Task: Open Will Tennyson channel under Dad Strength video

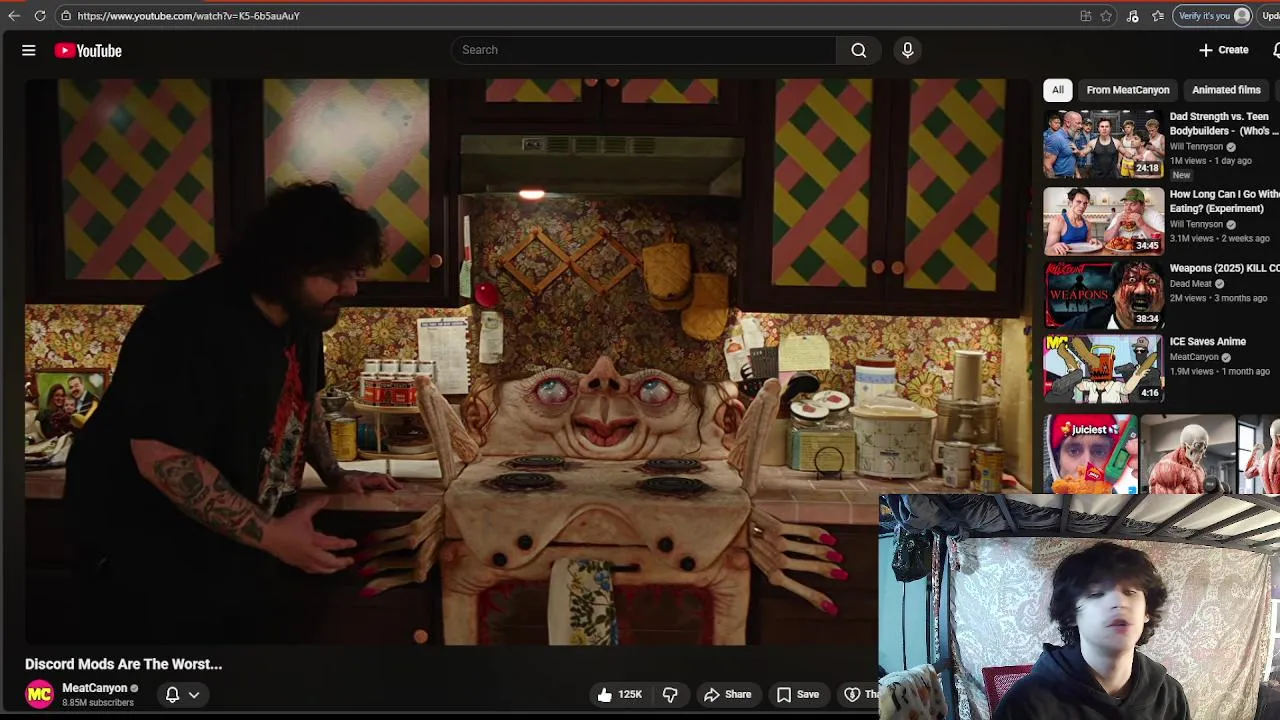Action: coord(1196,147)
